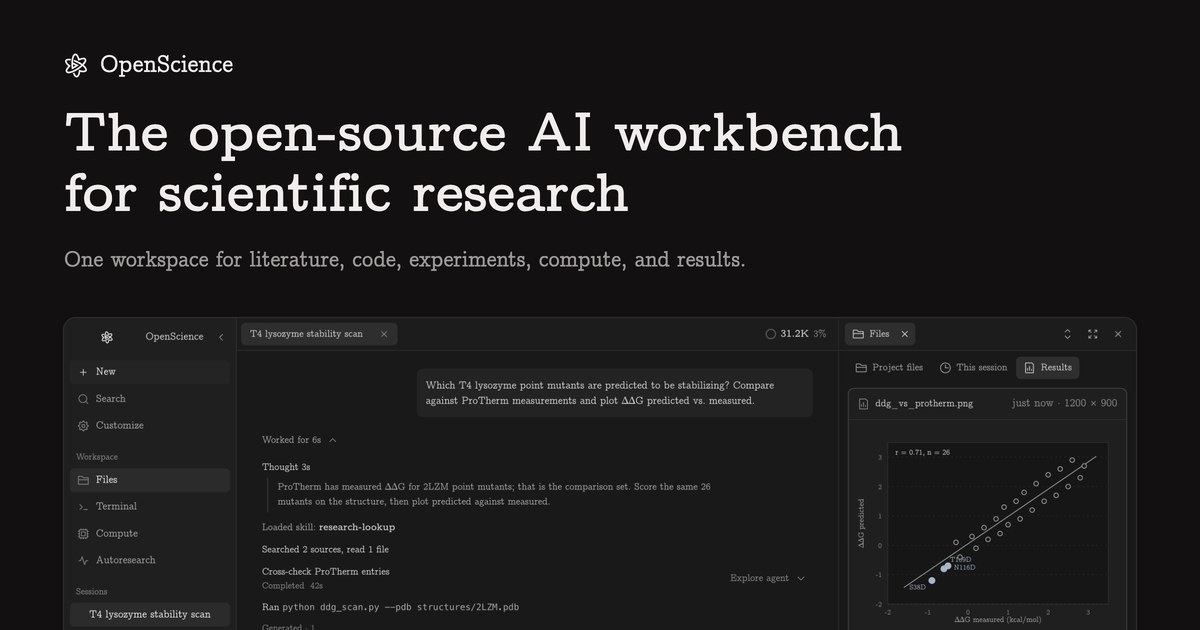Click the ddg_vs_protherm.png file icon

[864, 403]
